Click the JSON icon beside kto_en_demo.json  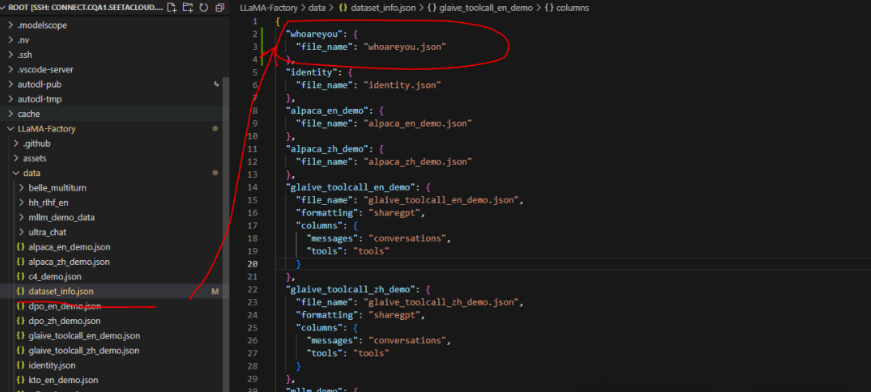[21, 380]
